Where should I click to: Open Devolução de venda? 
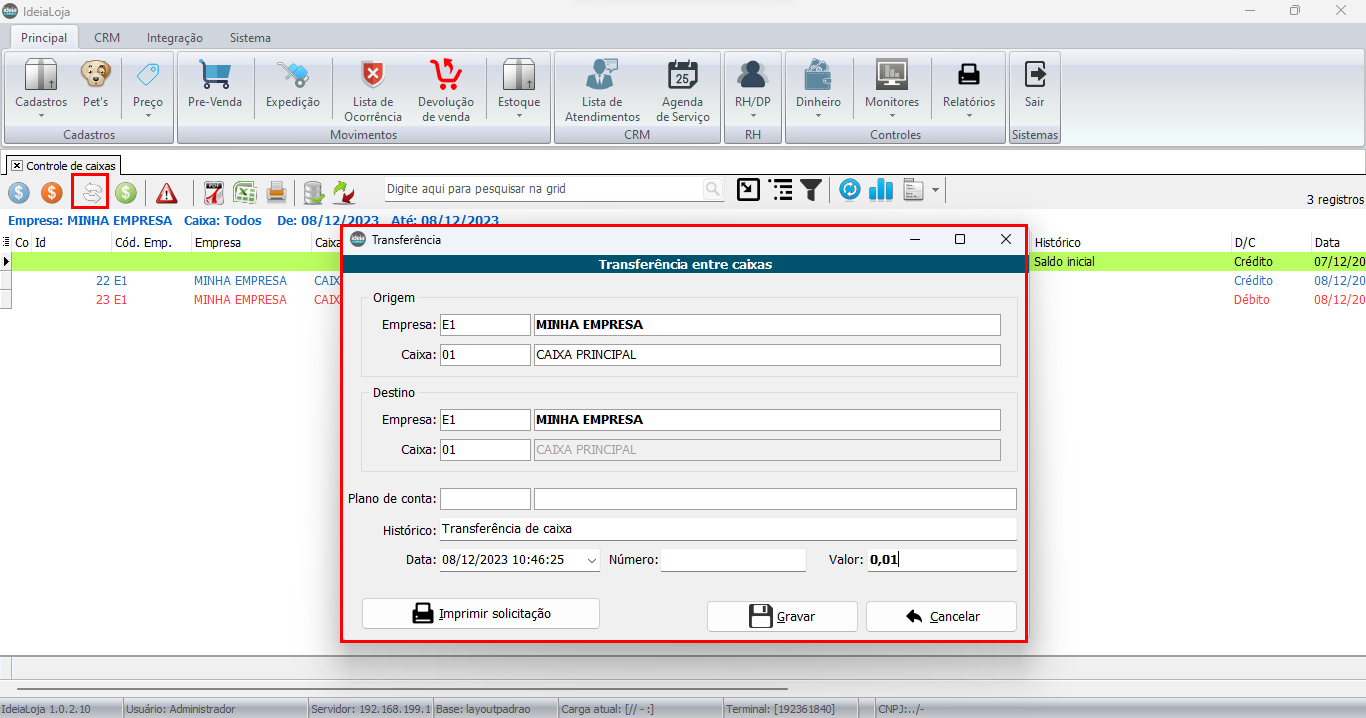coord(445,90)
